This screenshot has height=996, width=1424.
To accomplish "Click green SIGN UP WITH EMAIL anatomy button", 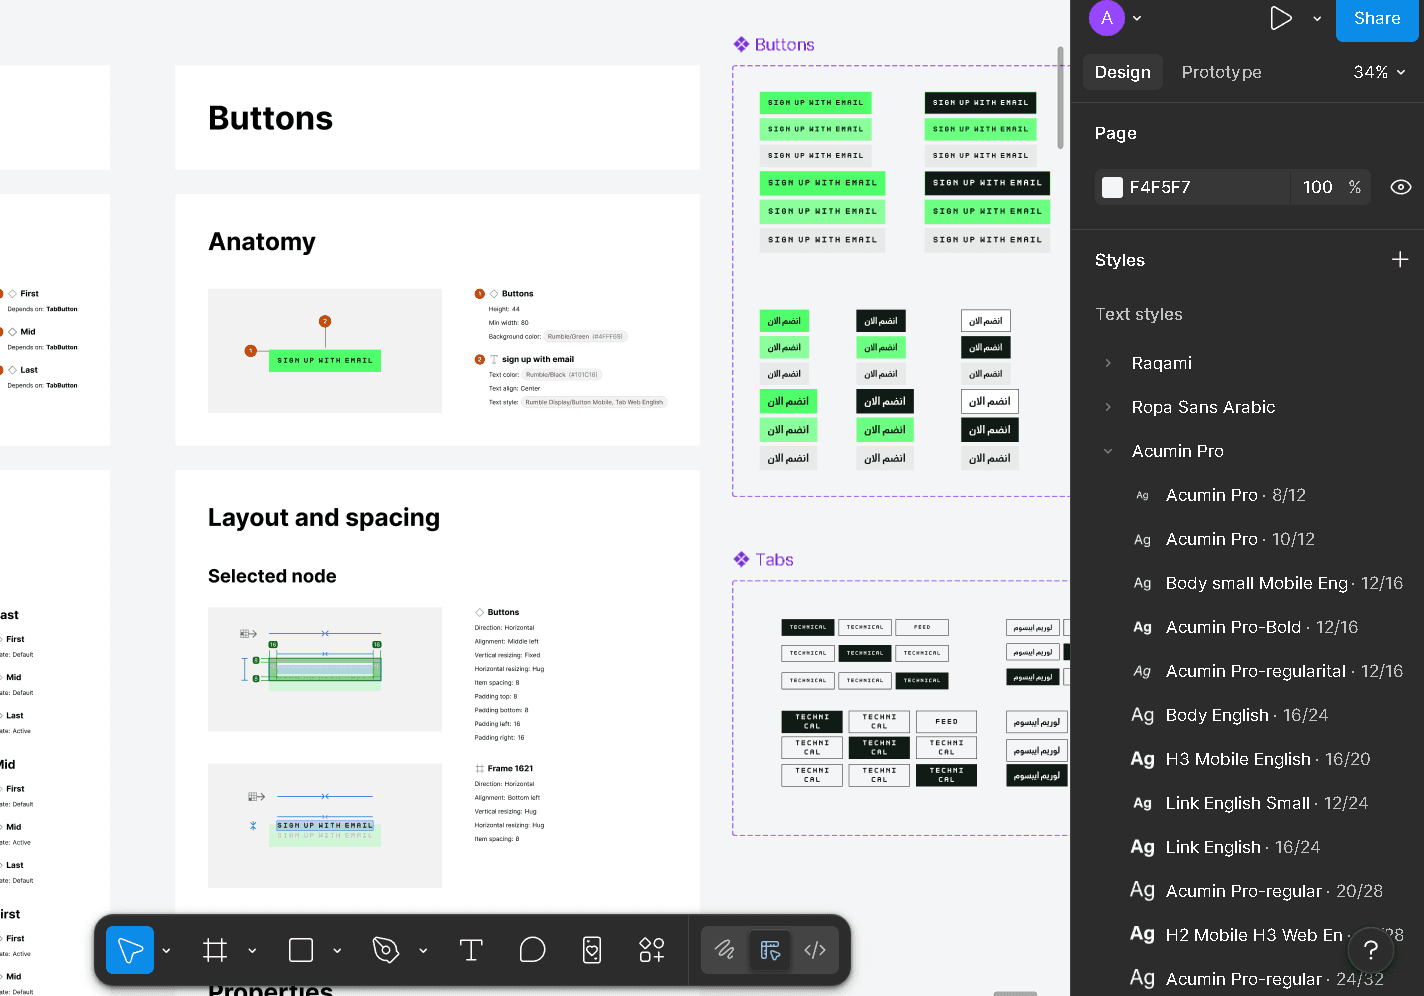I will (325, 360).
